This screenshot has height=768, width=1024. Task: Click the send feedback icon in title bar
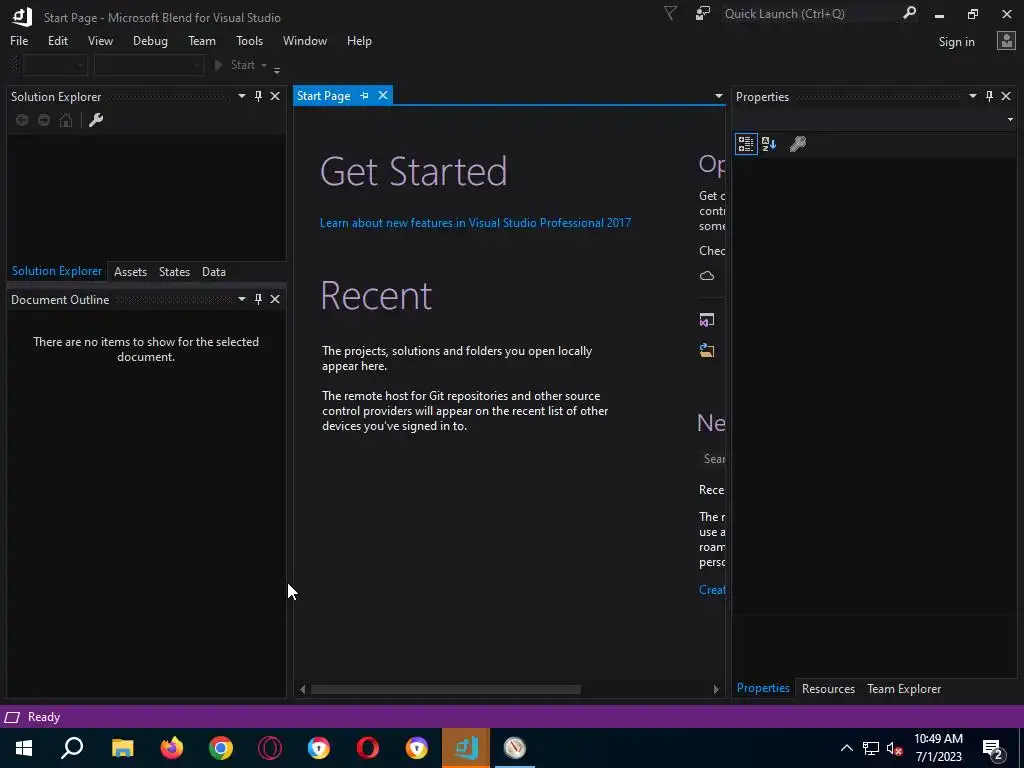point(703,13)
